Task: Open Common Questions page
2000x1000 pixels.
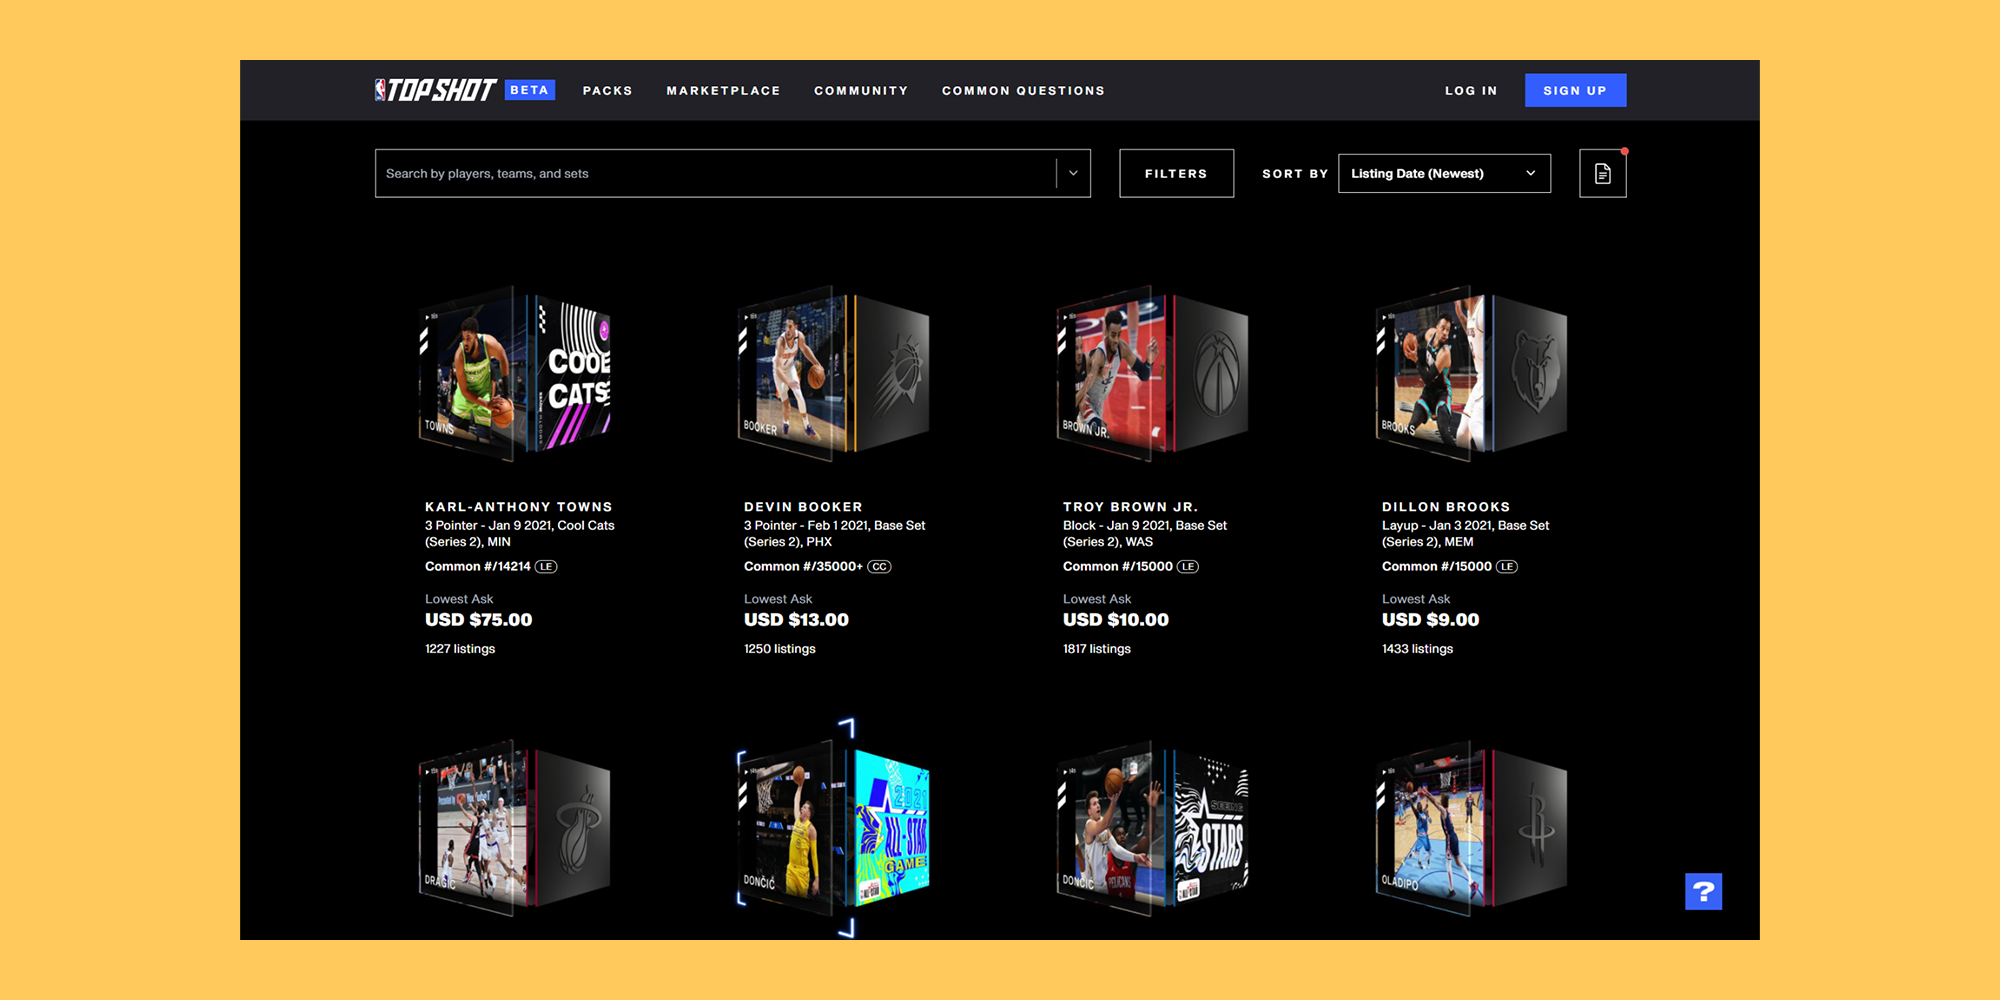Action: [1023, 91]
